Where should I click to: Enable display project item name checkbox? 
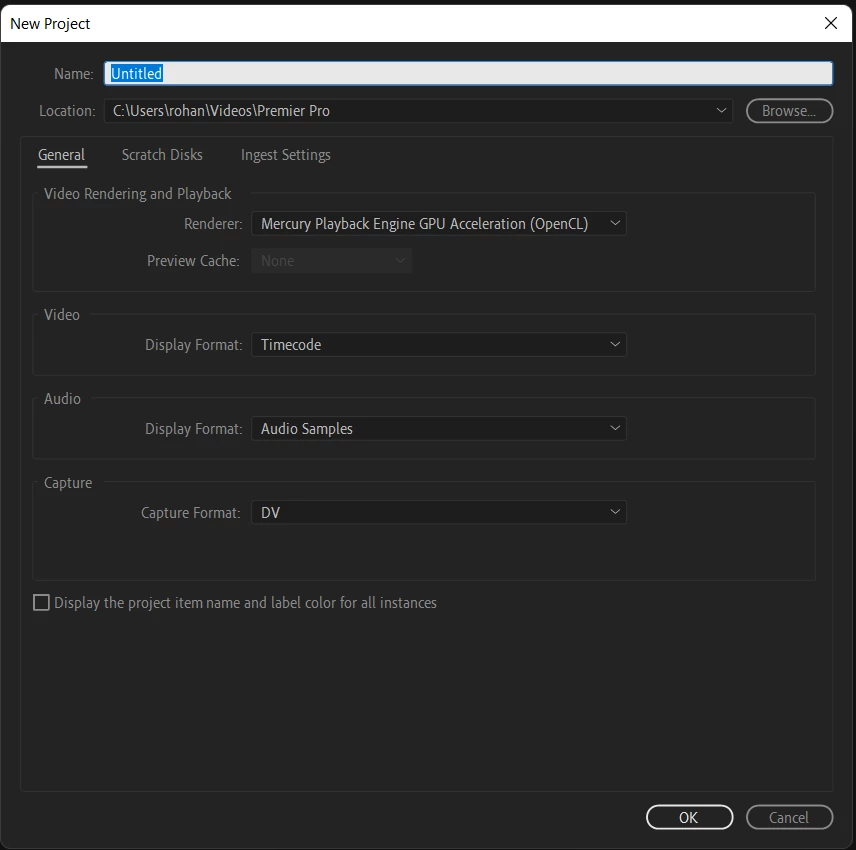(x=41, y=603)
